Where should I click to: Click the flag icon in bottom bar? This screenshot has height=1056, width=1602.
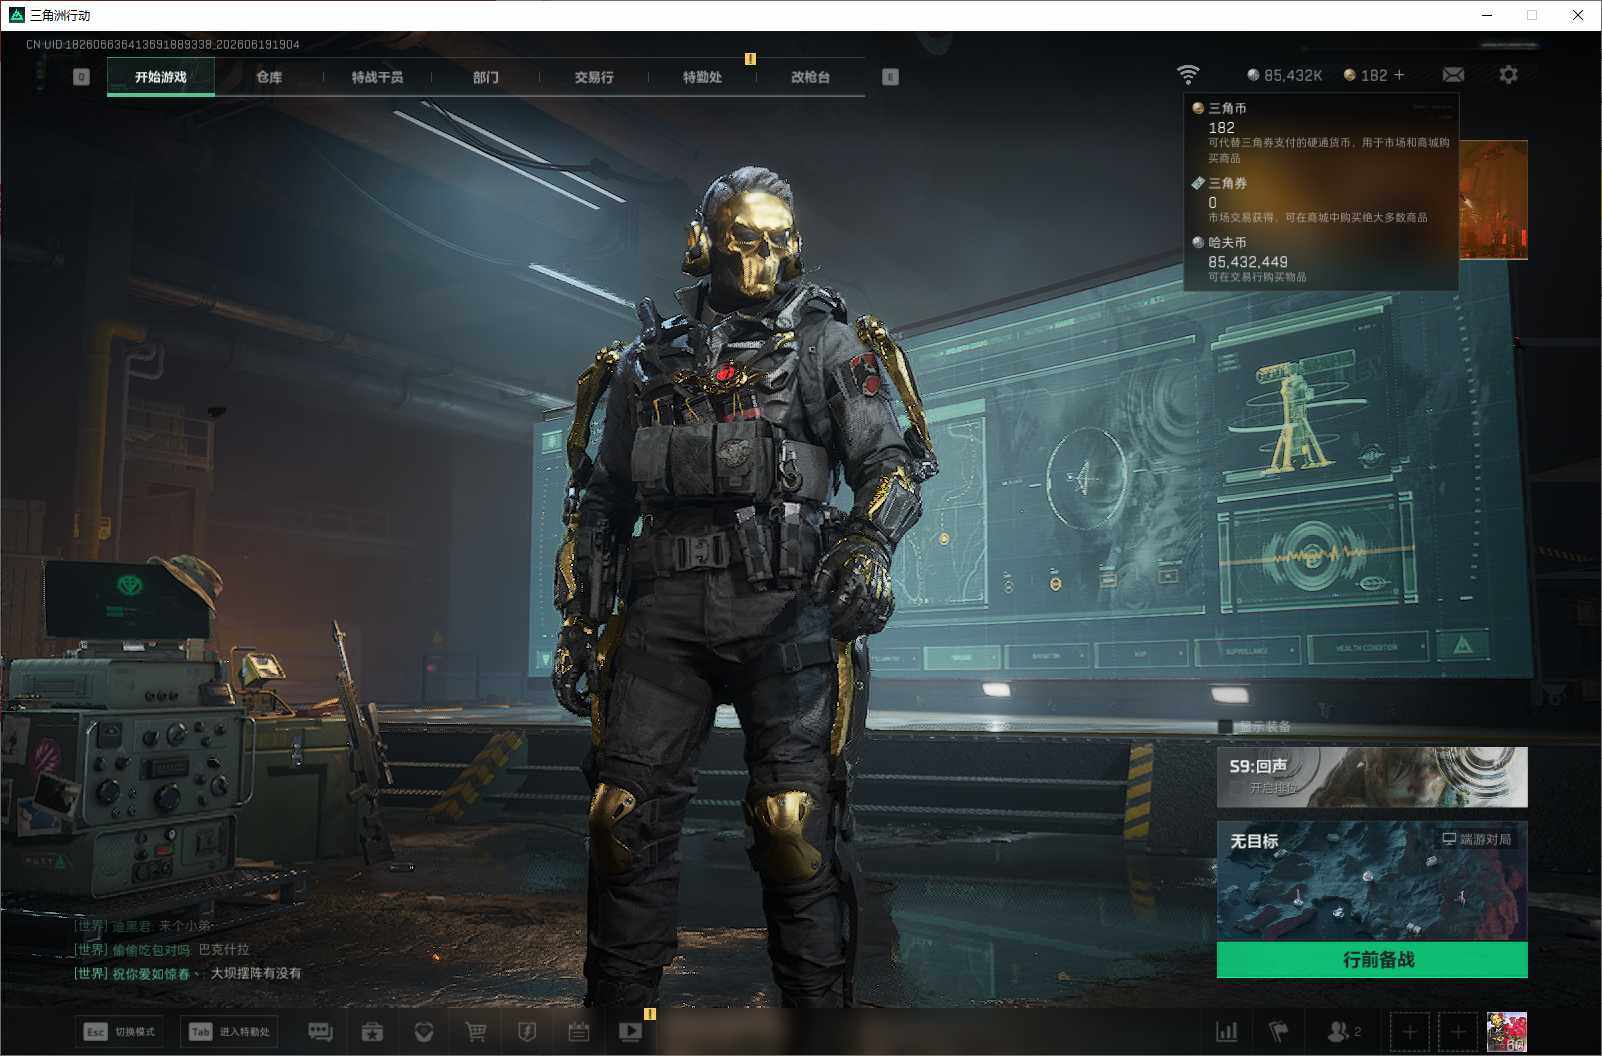pos(1279,1031)
